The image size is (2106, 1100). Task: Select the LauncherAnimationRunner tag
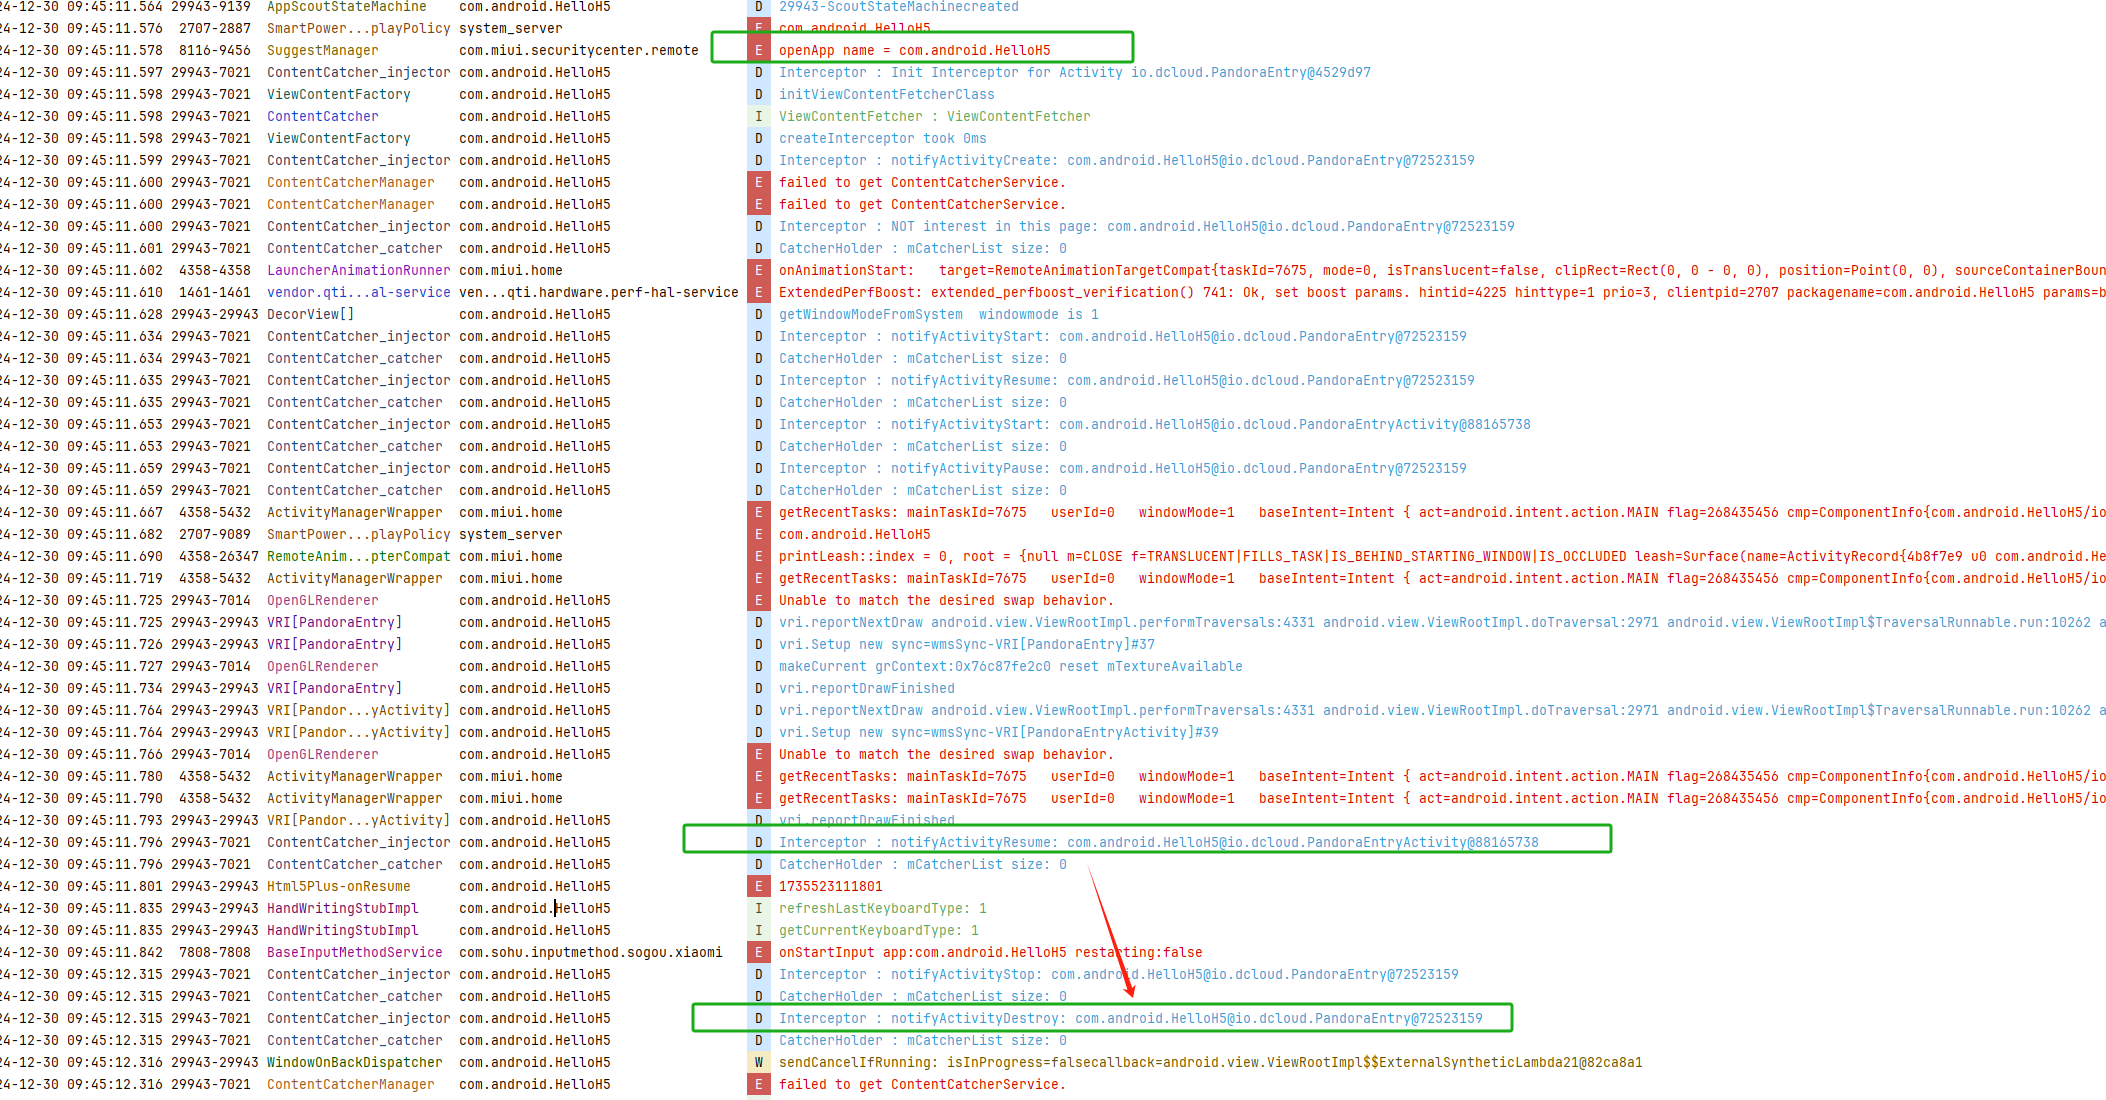(358, 270)
